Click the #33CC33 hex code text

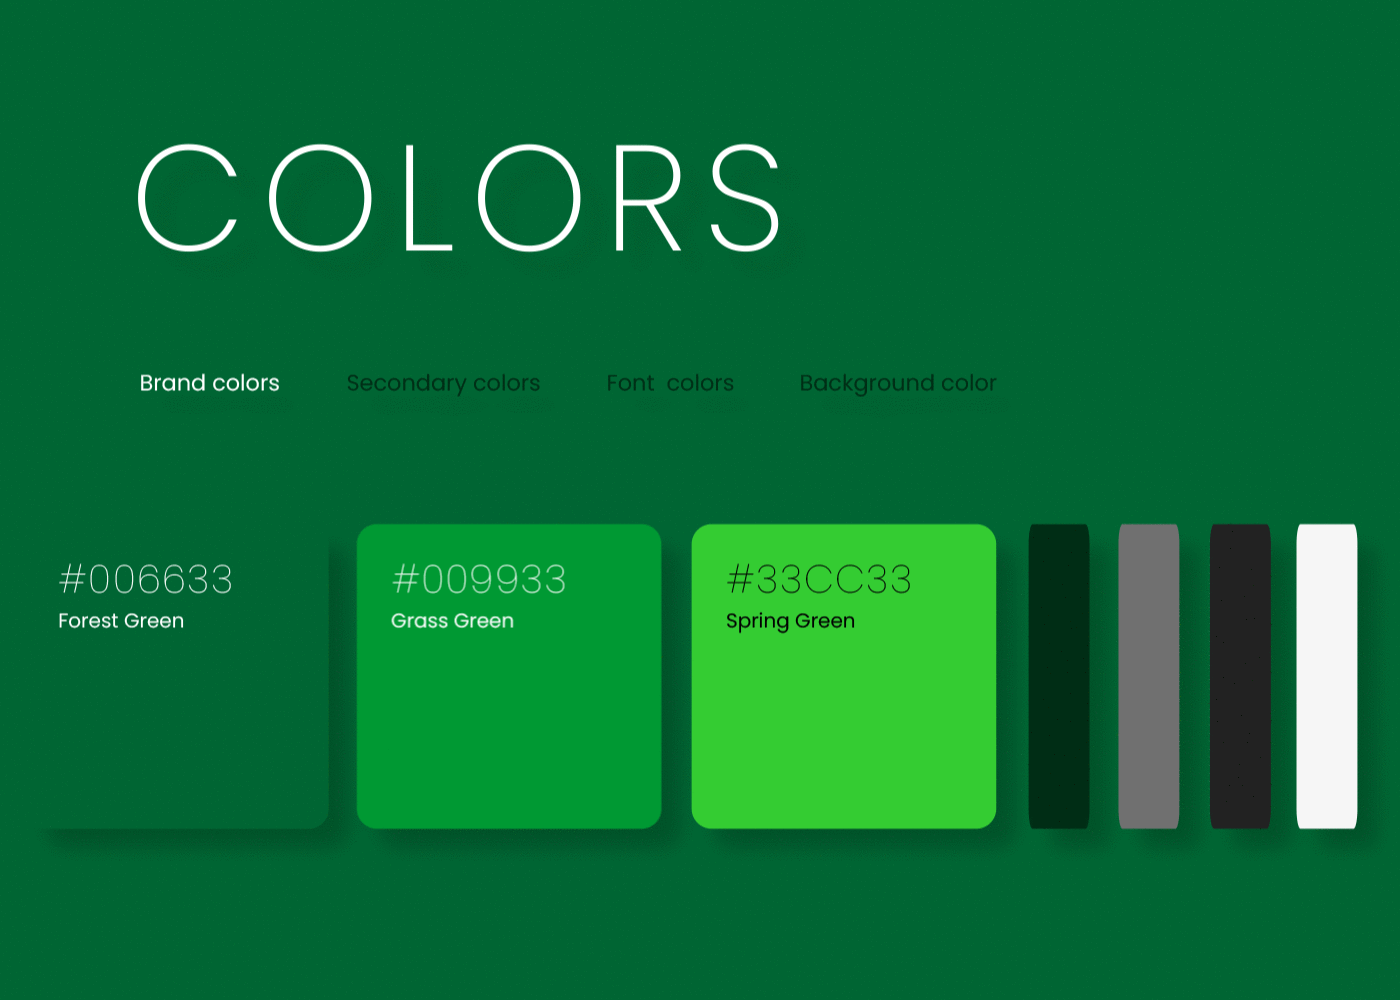(819, 579)
